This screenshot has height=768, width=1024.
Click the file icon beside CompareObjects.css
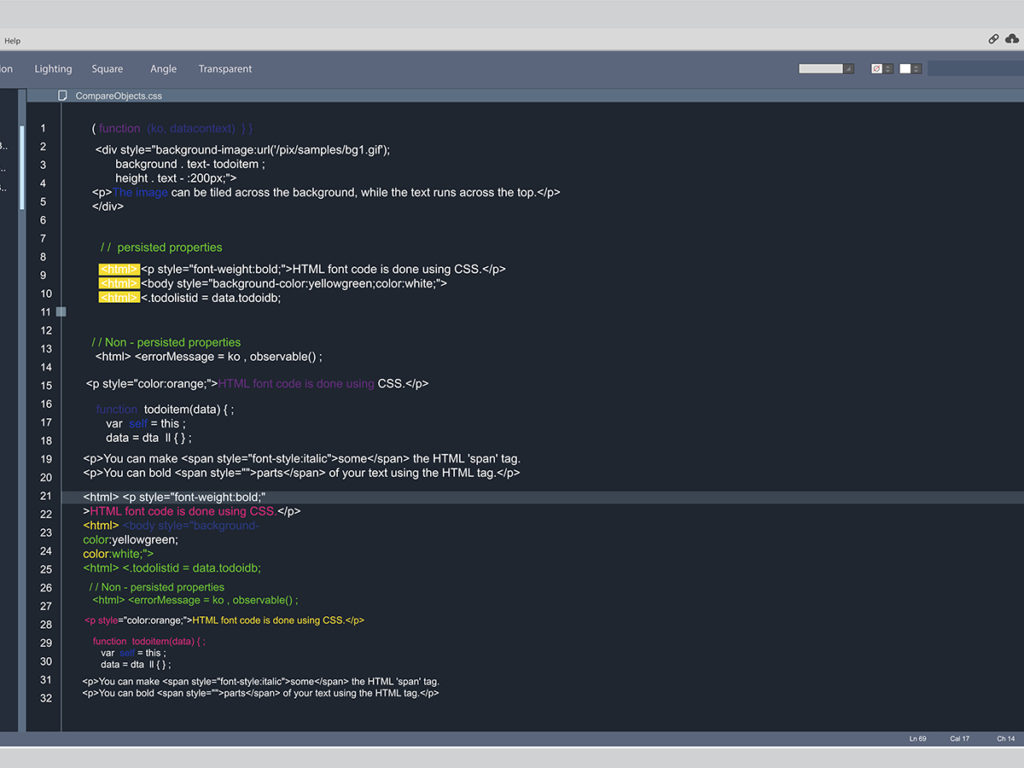[x=63, y=96]
